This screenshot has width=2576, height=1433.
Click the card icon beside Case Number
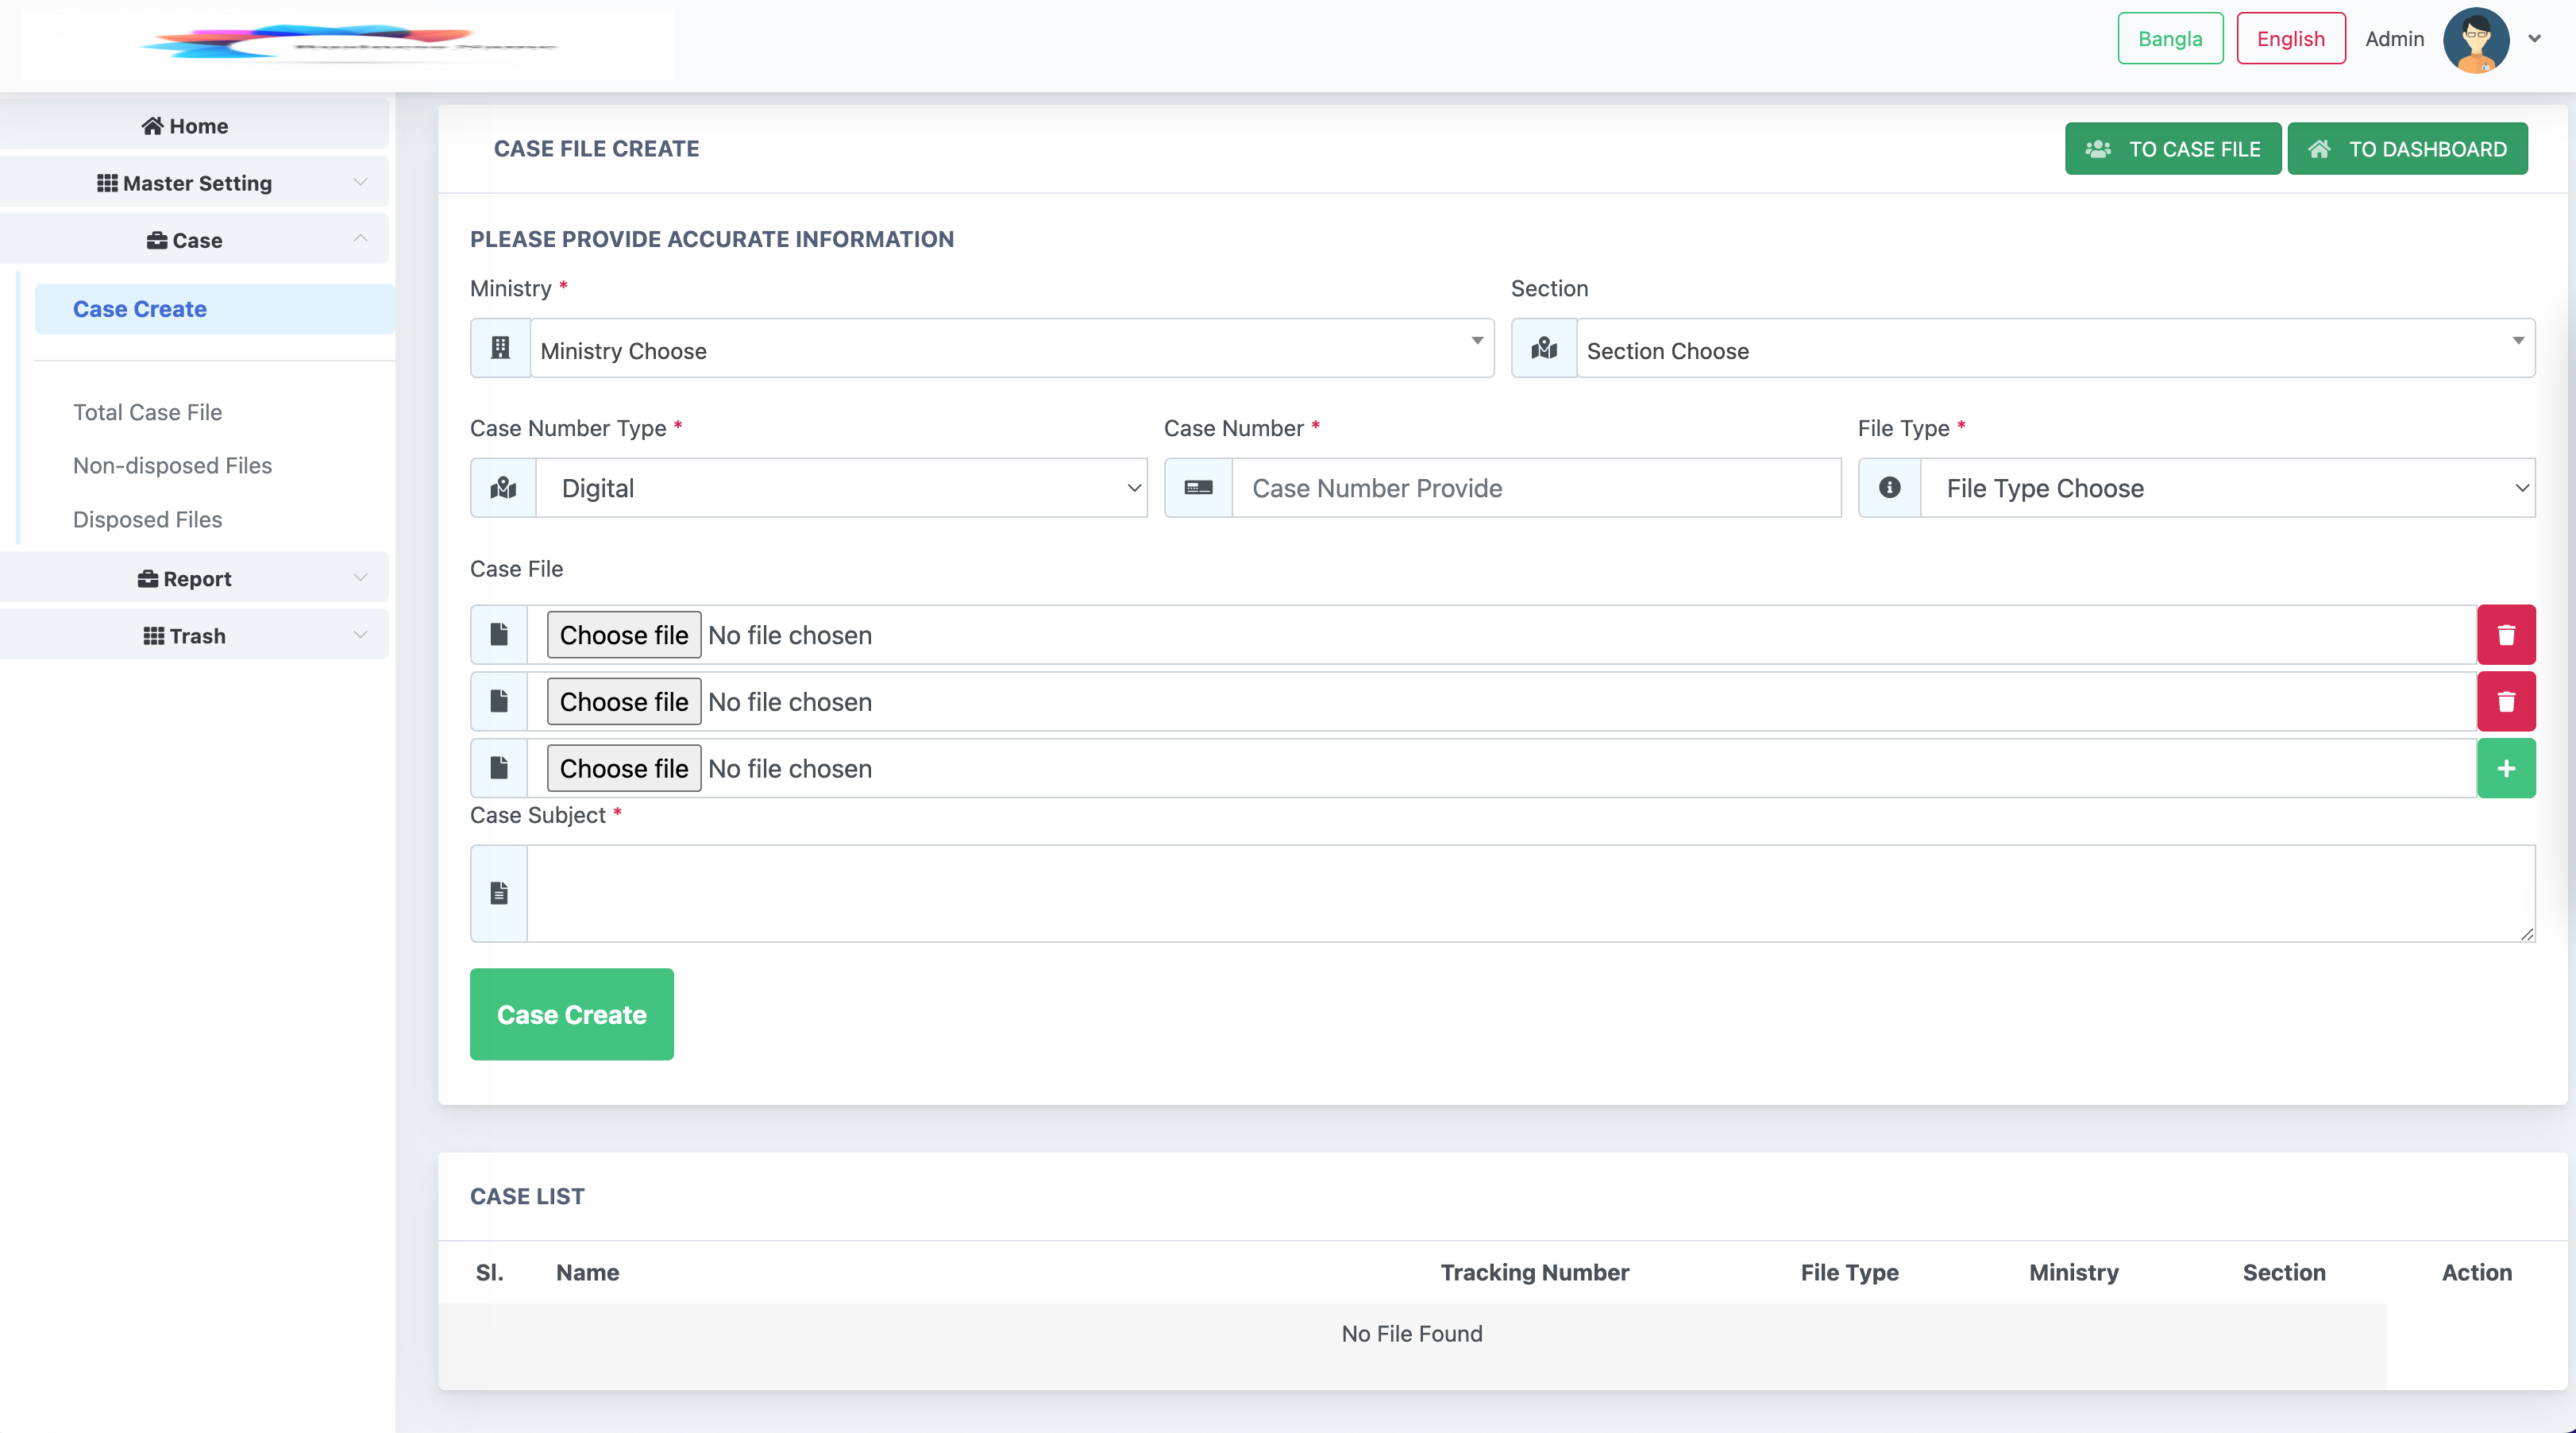coord(1198,488)
